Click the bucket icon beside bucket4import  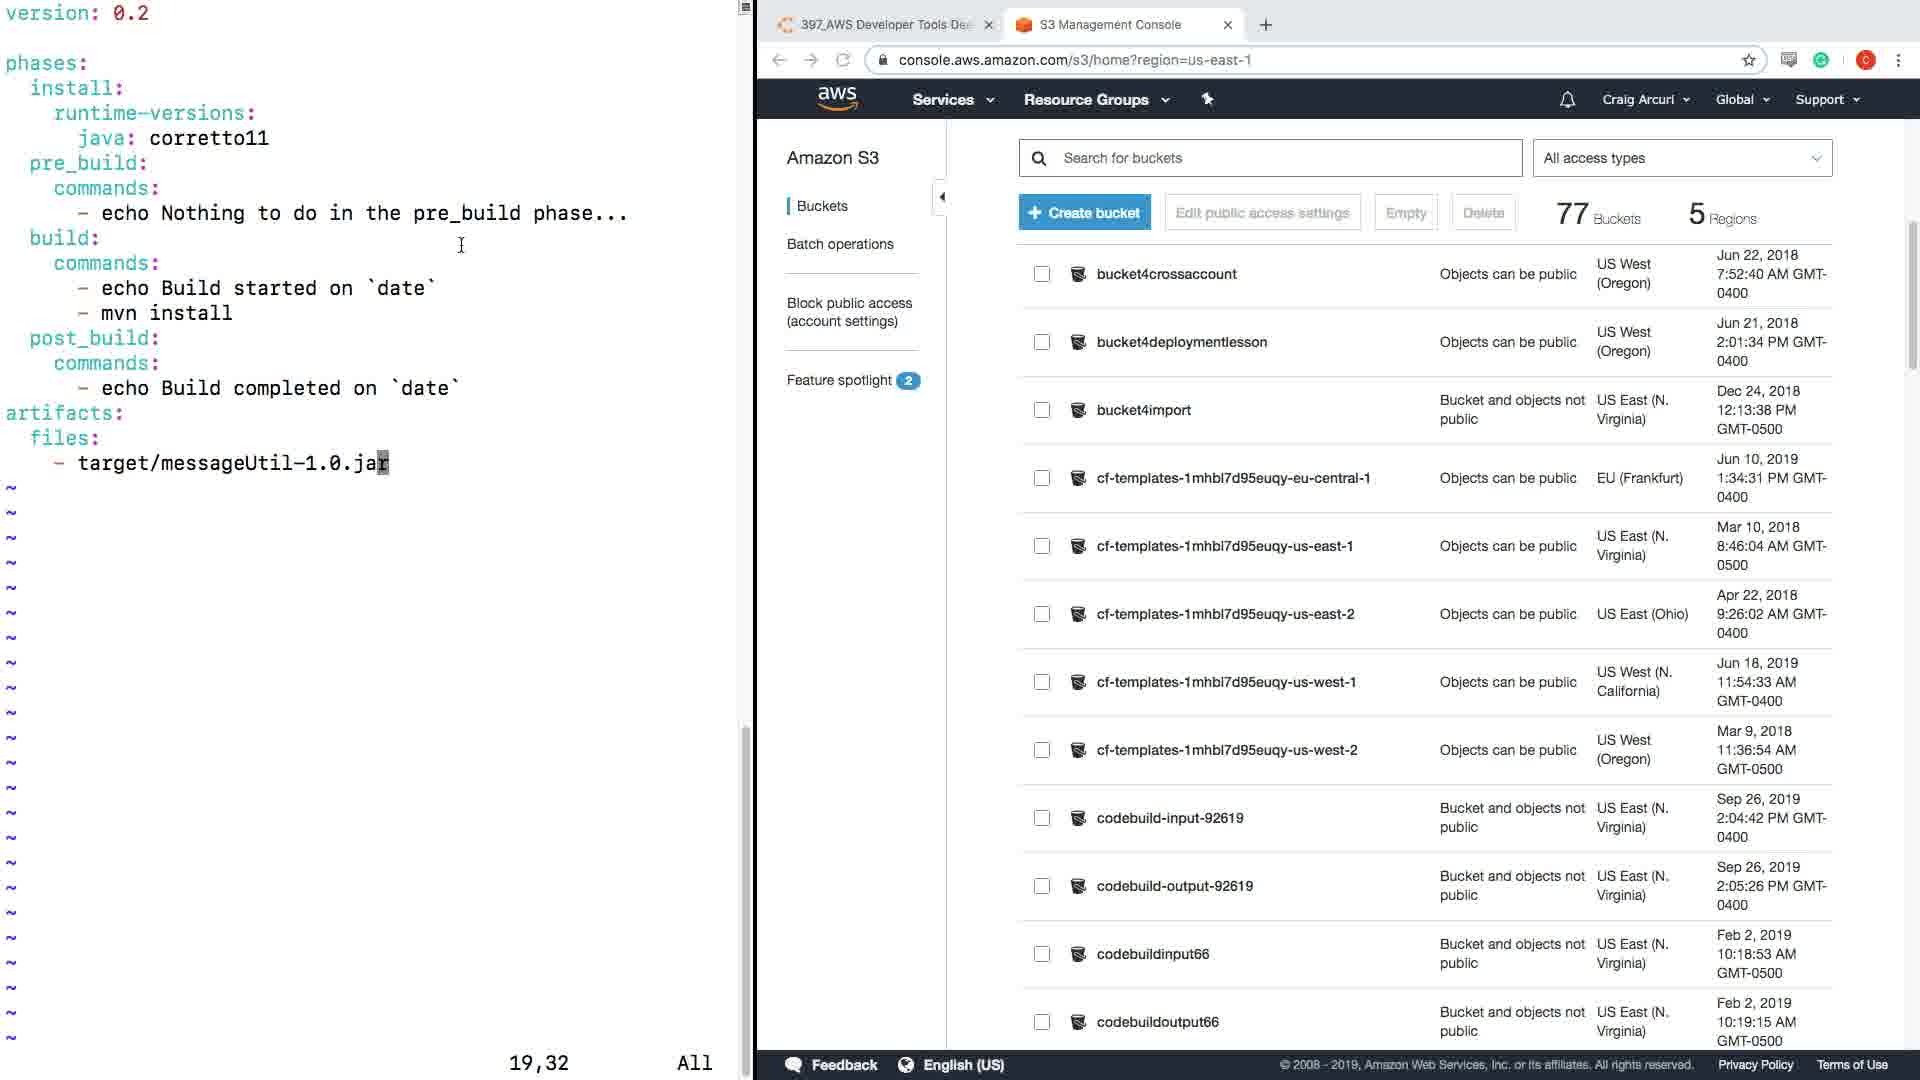[1078, 410]
